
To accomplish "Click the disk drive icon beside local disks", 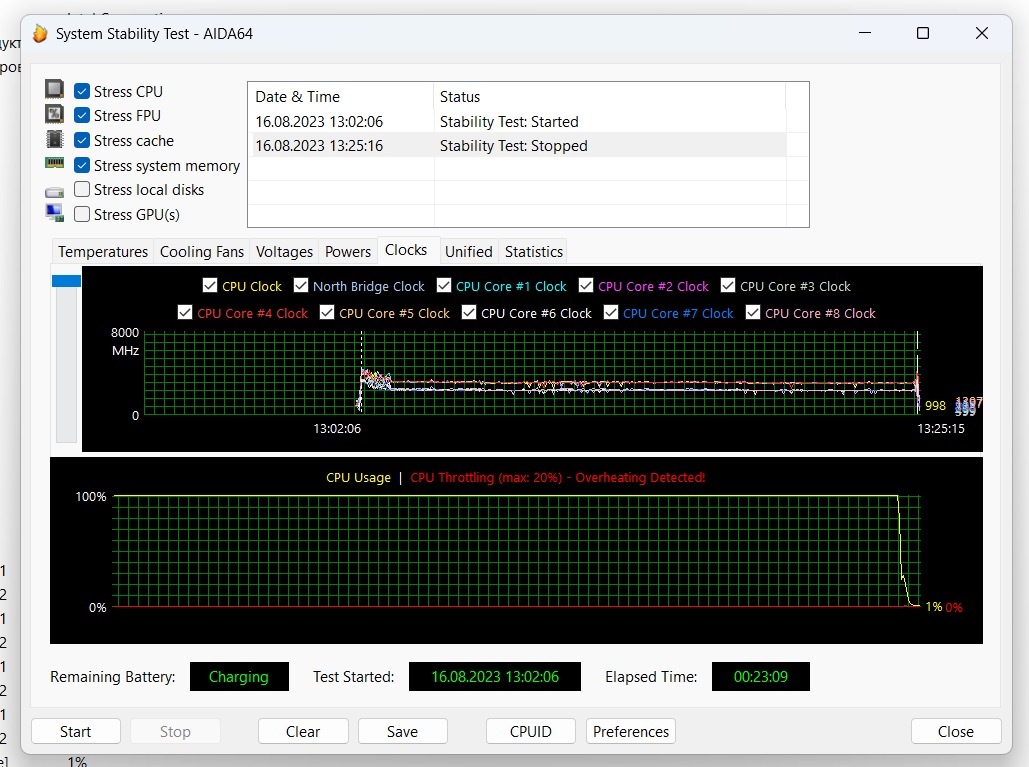I will 55,190.
